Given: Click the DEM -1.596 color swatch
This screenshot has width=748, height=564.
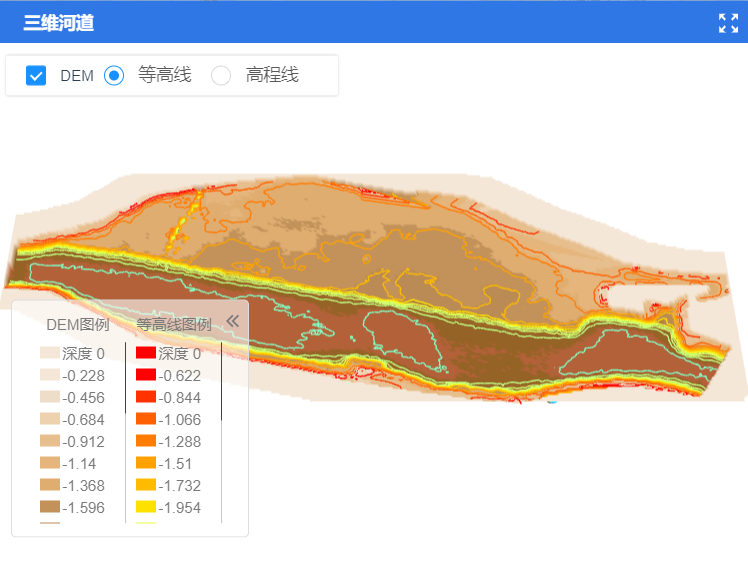Looking at the screenshot, I should (x=50, y=507).
